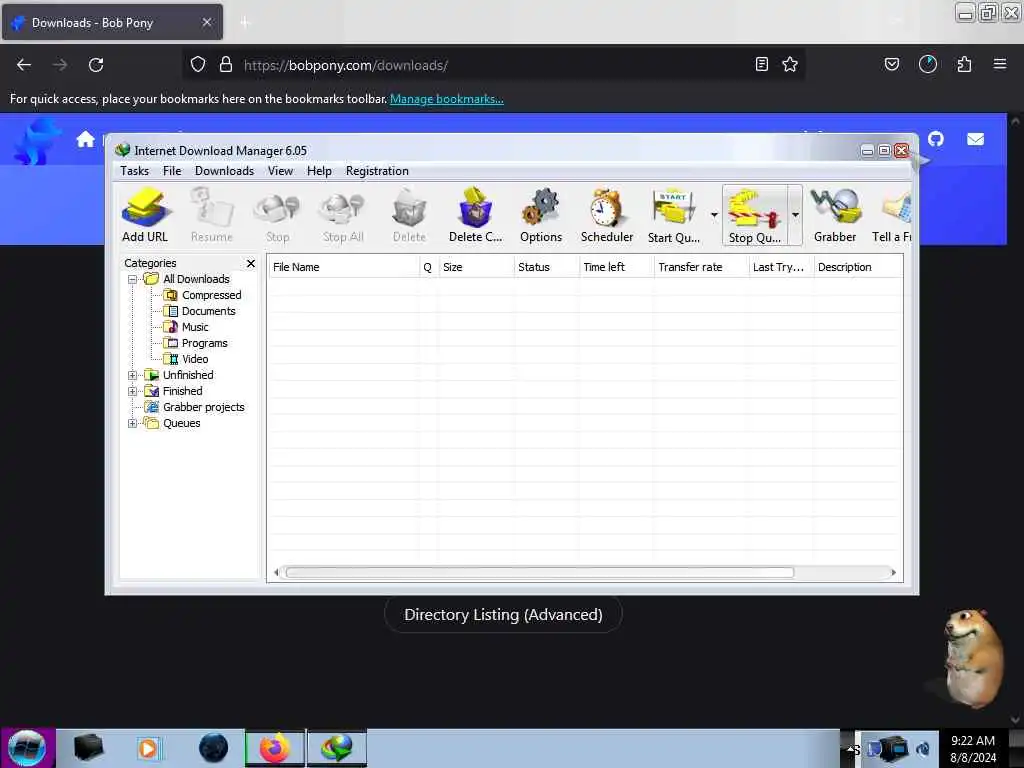Expand the Queues tree node

coord(133,423)
